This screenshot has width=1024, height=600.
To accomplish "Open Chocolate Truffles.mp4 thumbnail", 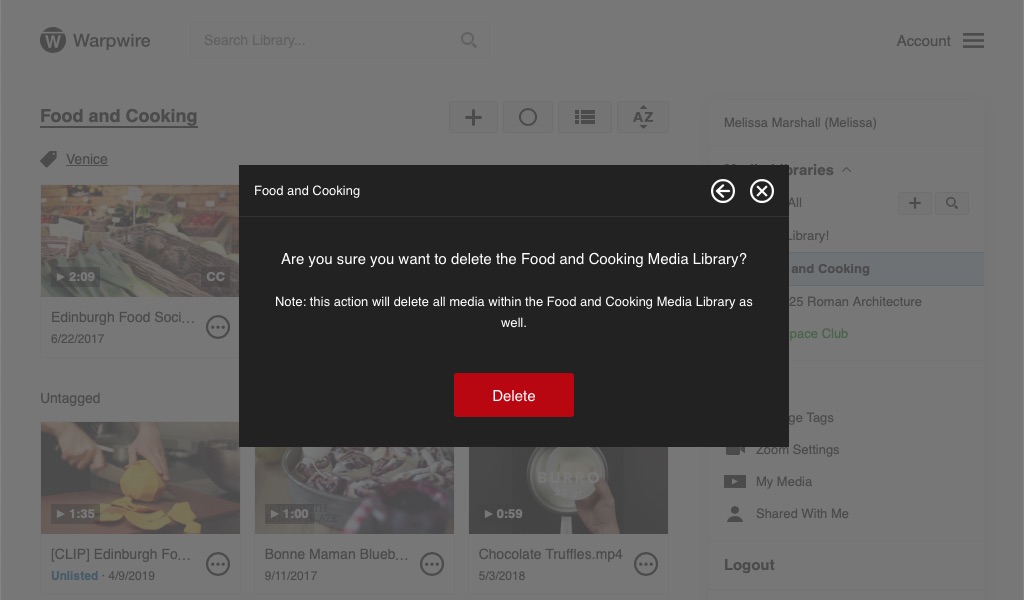I will [568, 490].
